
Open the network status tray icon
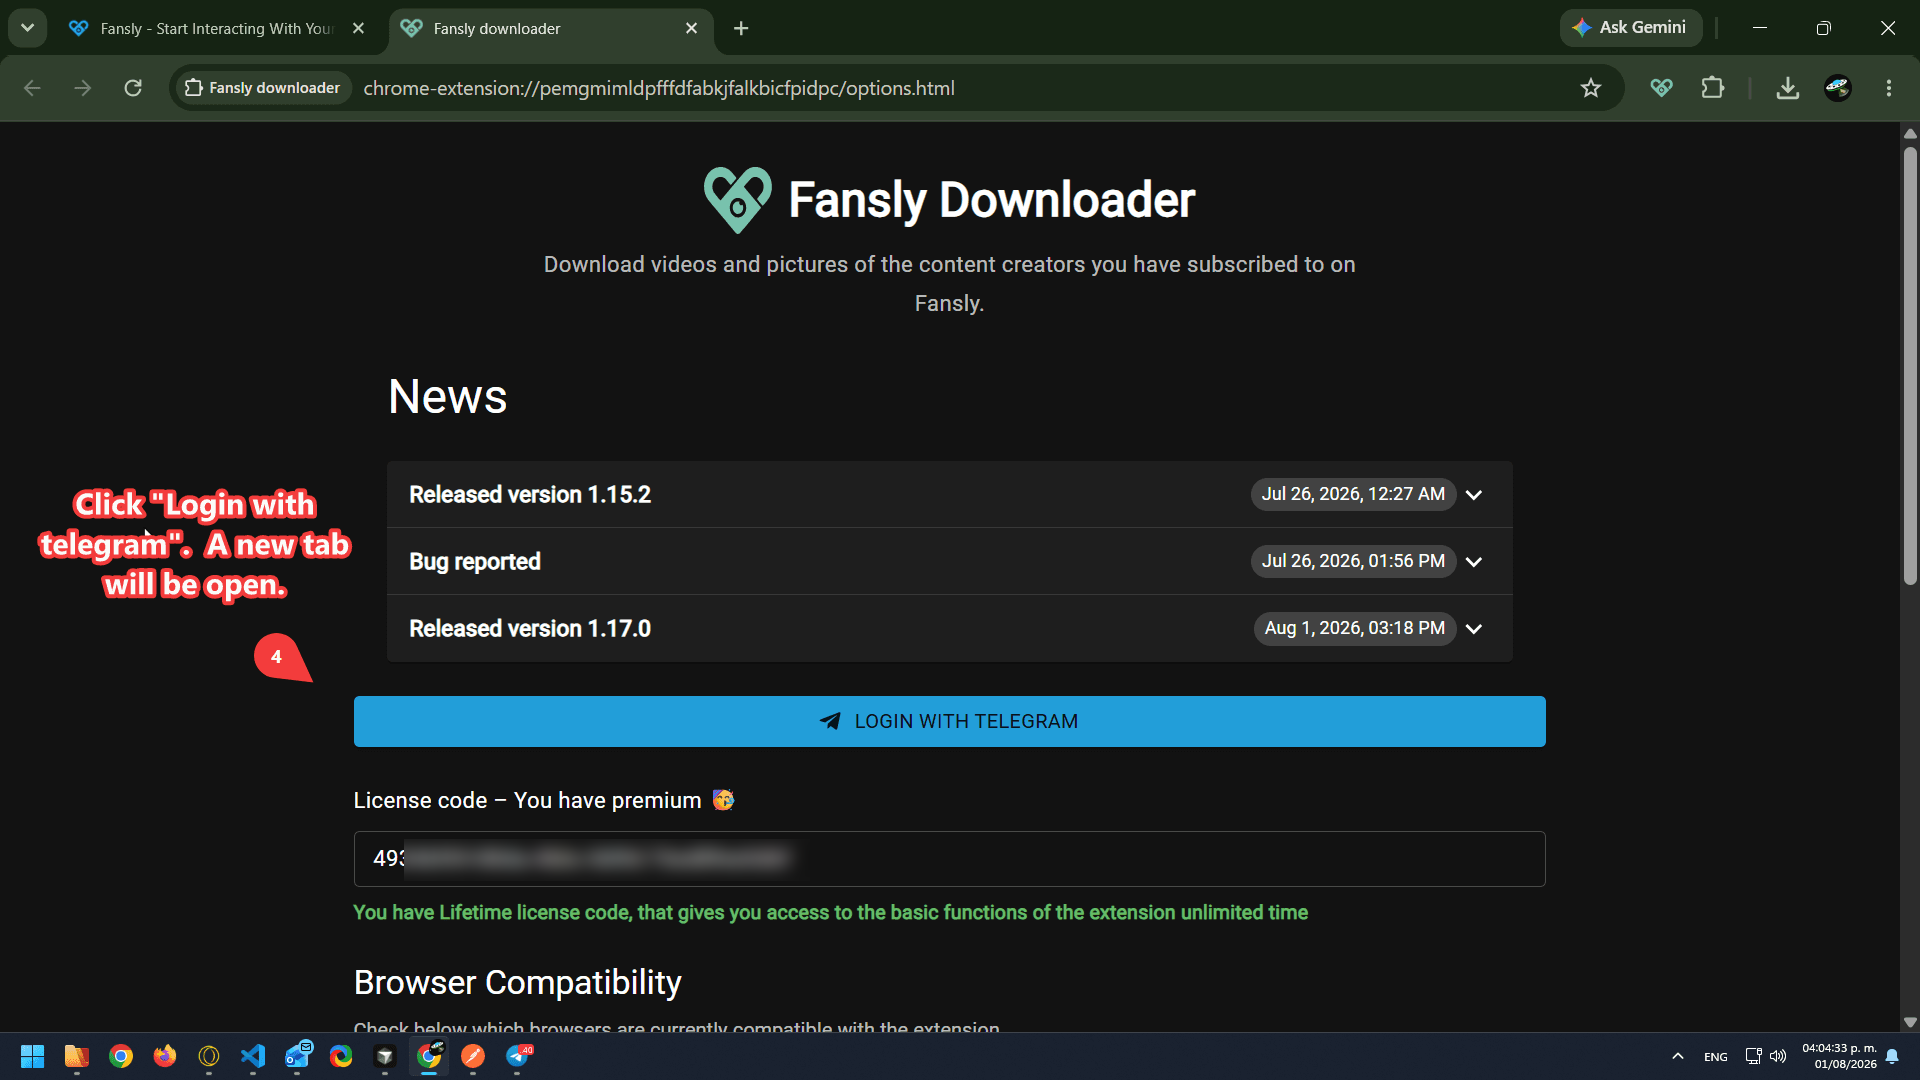coord(1754,1056)
